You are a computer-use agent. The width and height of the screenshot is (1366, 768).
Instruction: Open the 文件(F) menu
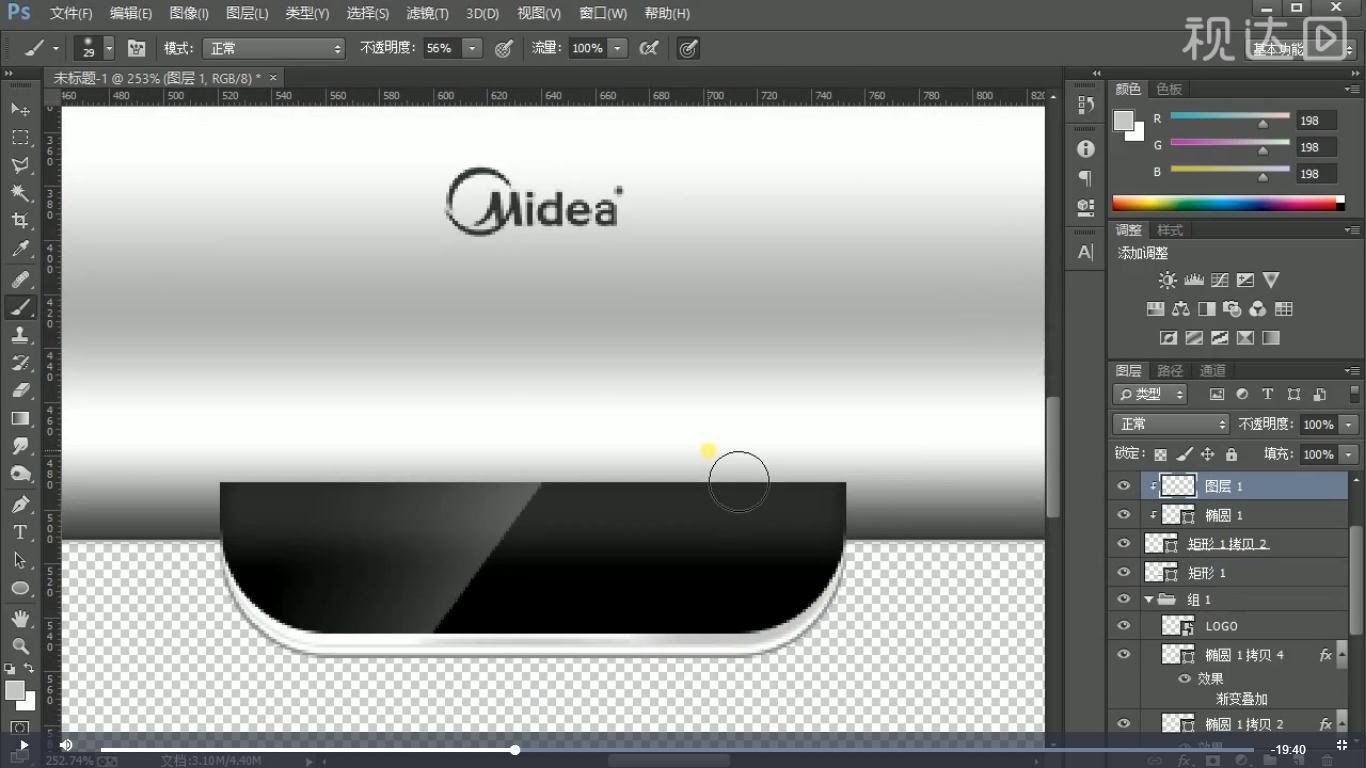point(71,13)
